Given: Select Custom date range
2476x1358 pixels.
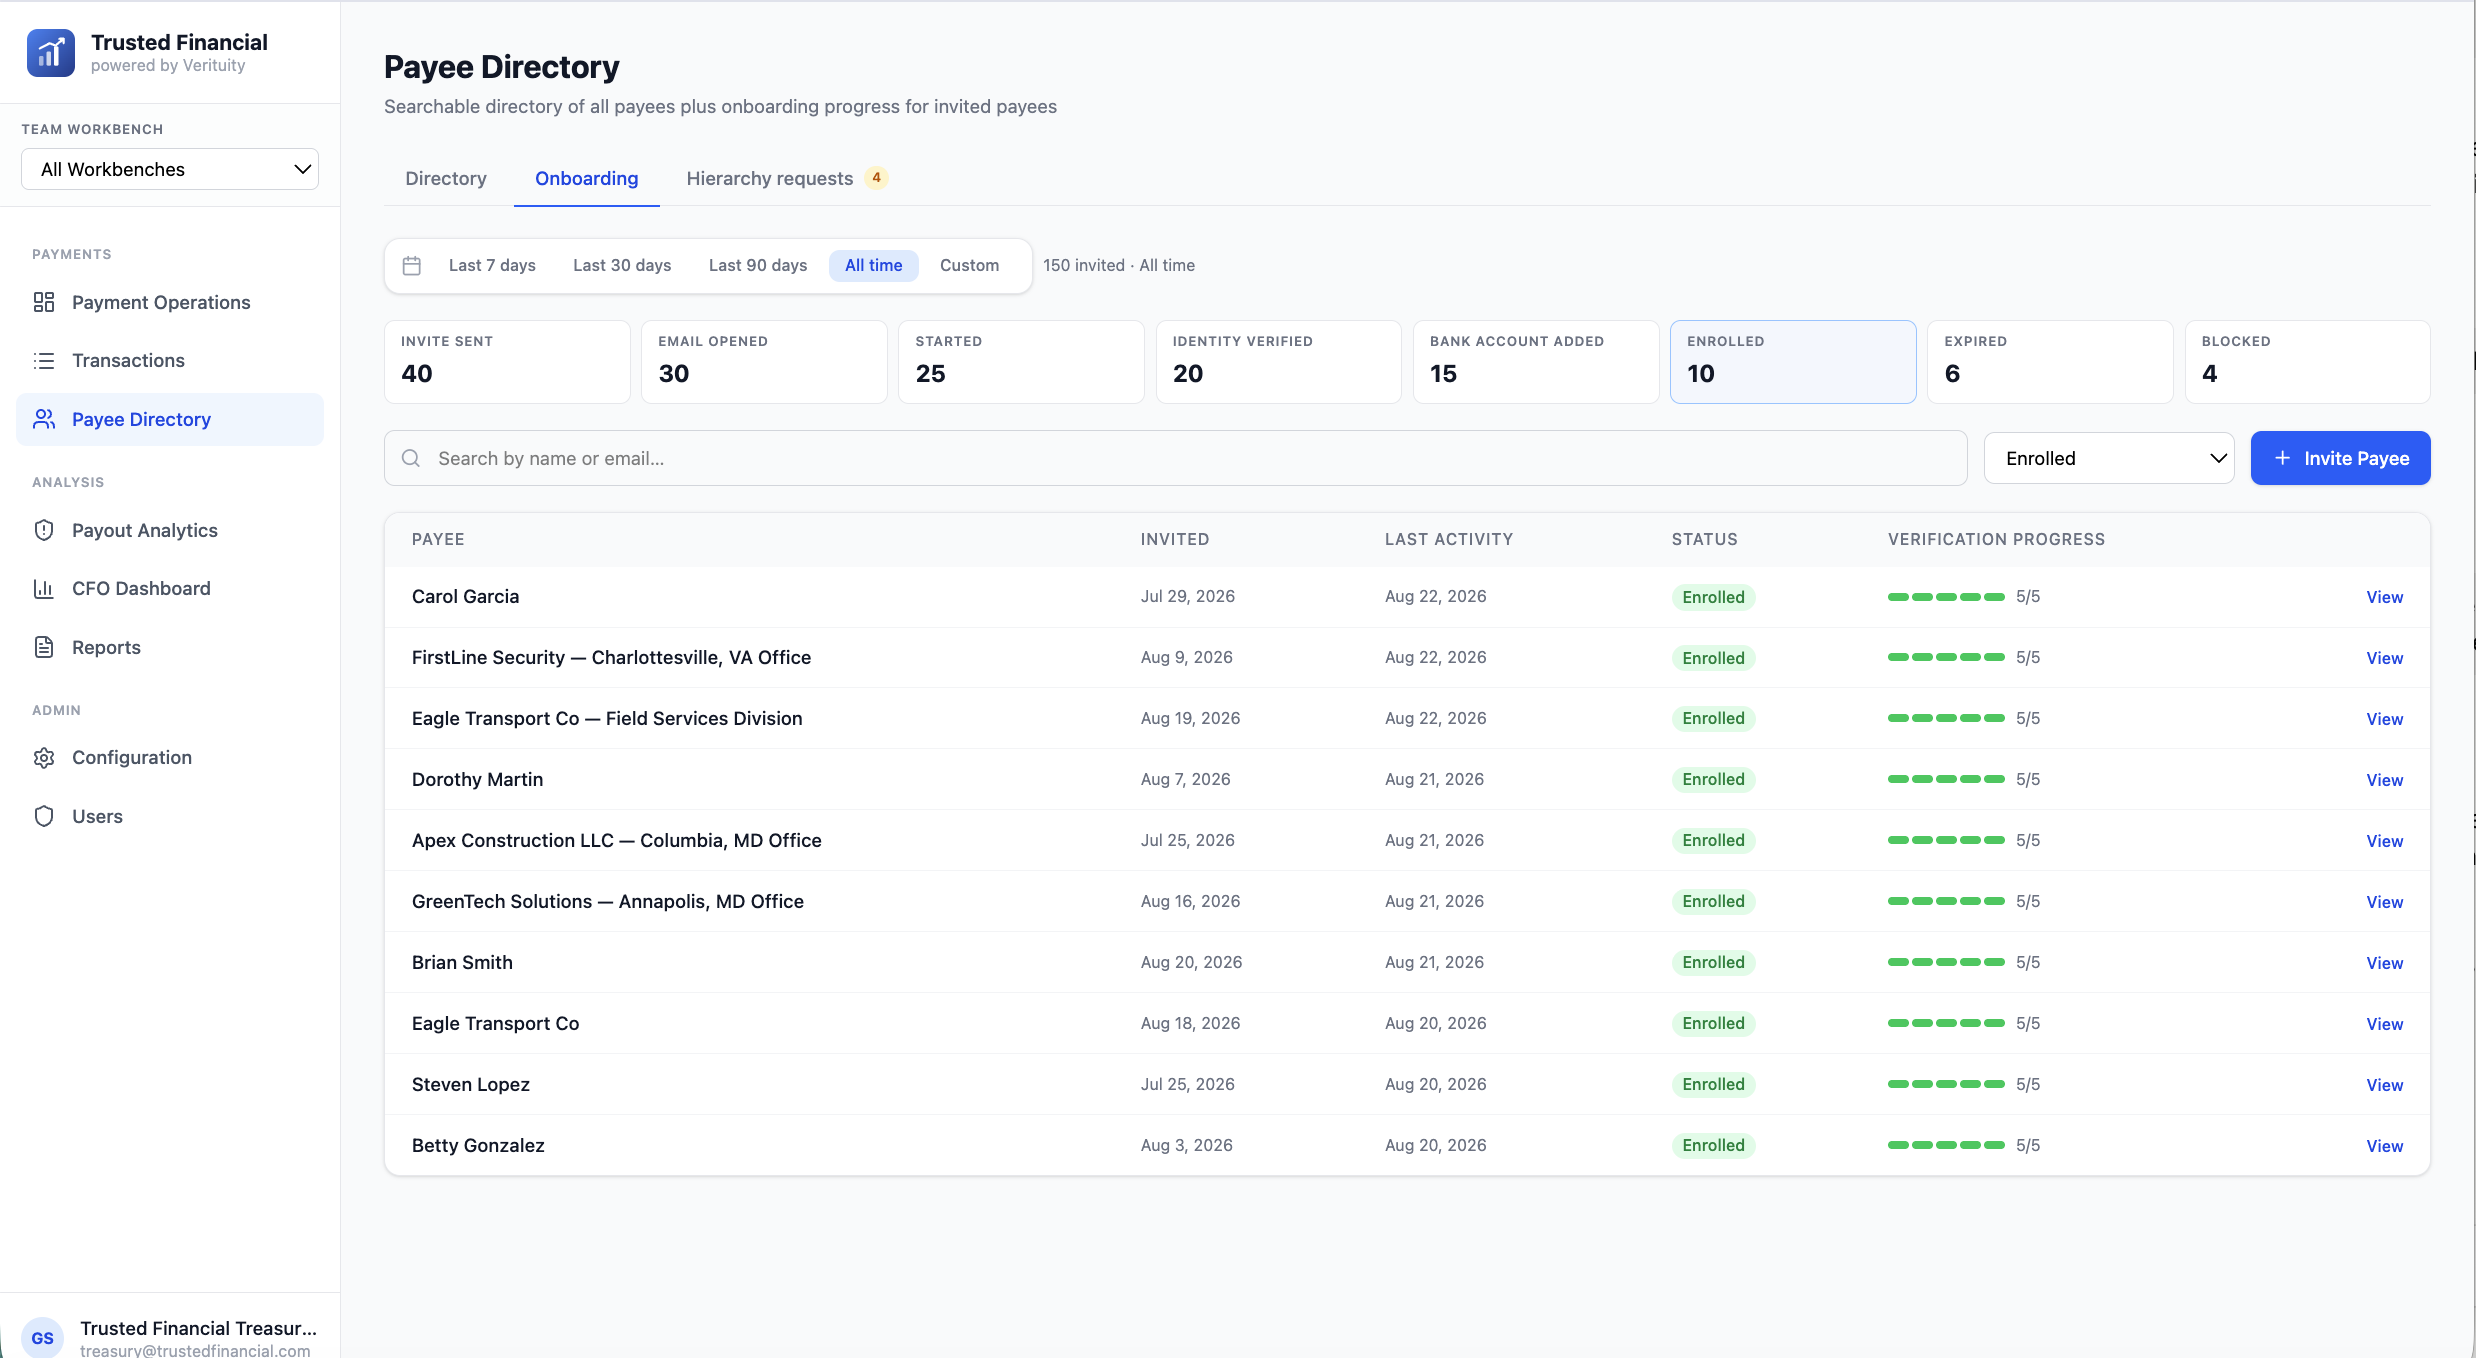Looking at the screenshot, I should tap(969, 265).
